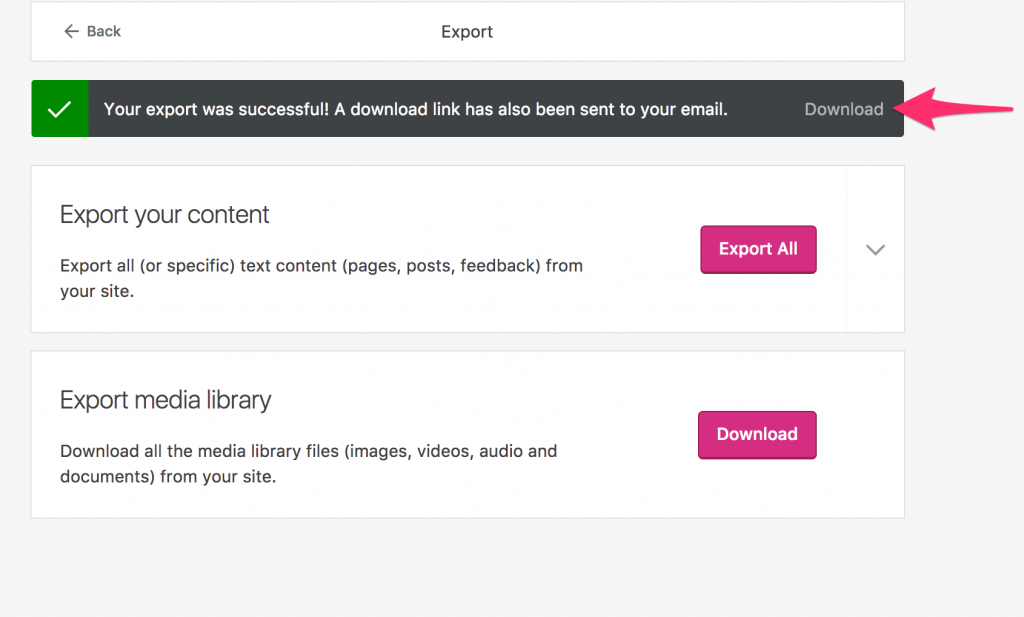Click the media library files description
The width and height of the screenshot is (1024, 617).
coord(308,464)
